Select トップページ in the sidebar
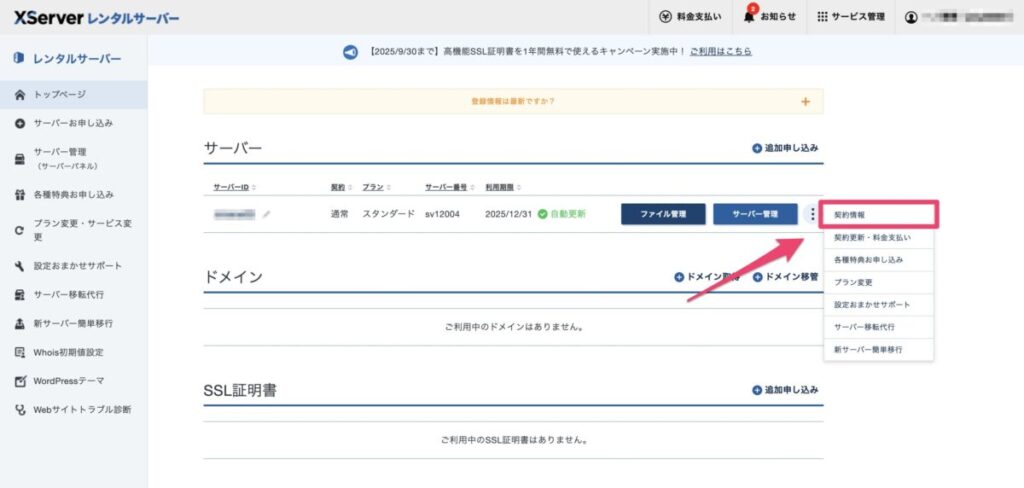 click(74, 95)
